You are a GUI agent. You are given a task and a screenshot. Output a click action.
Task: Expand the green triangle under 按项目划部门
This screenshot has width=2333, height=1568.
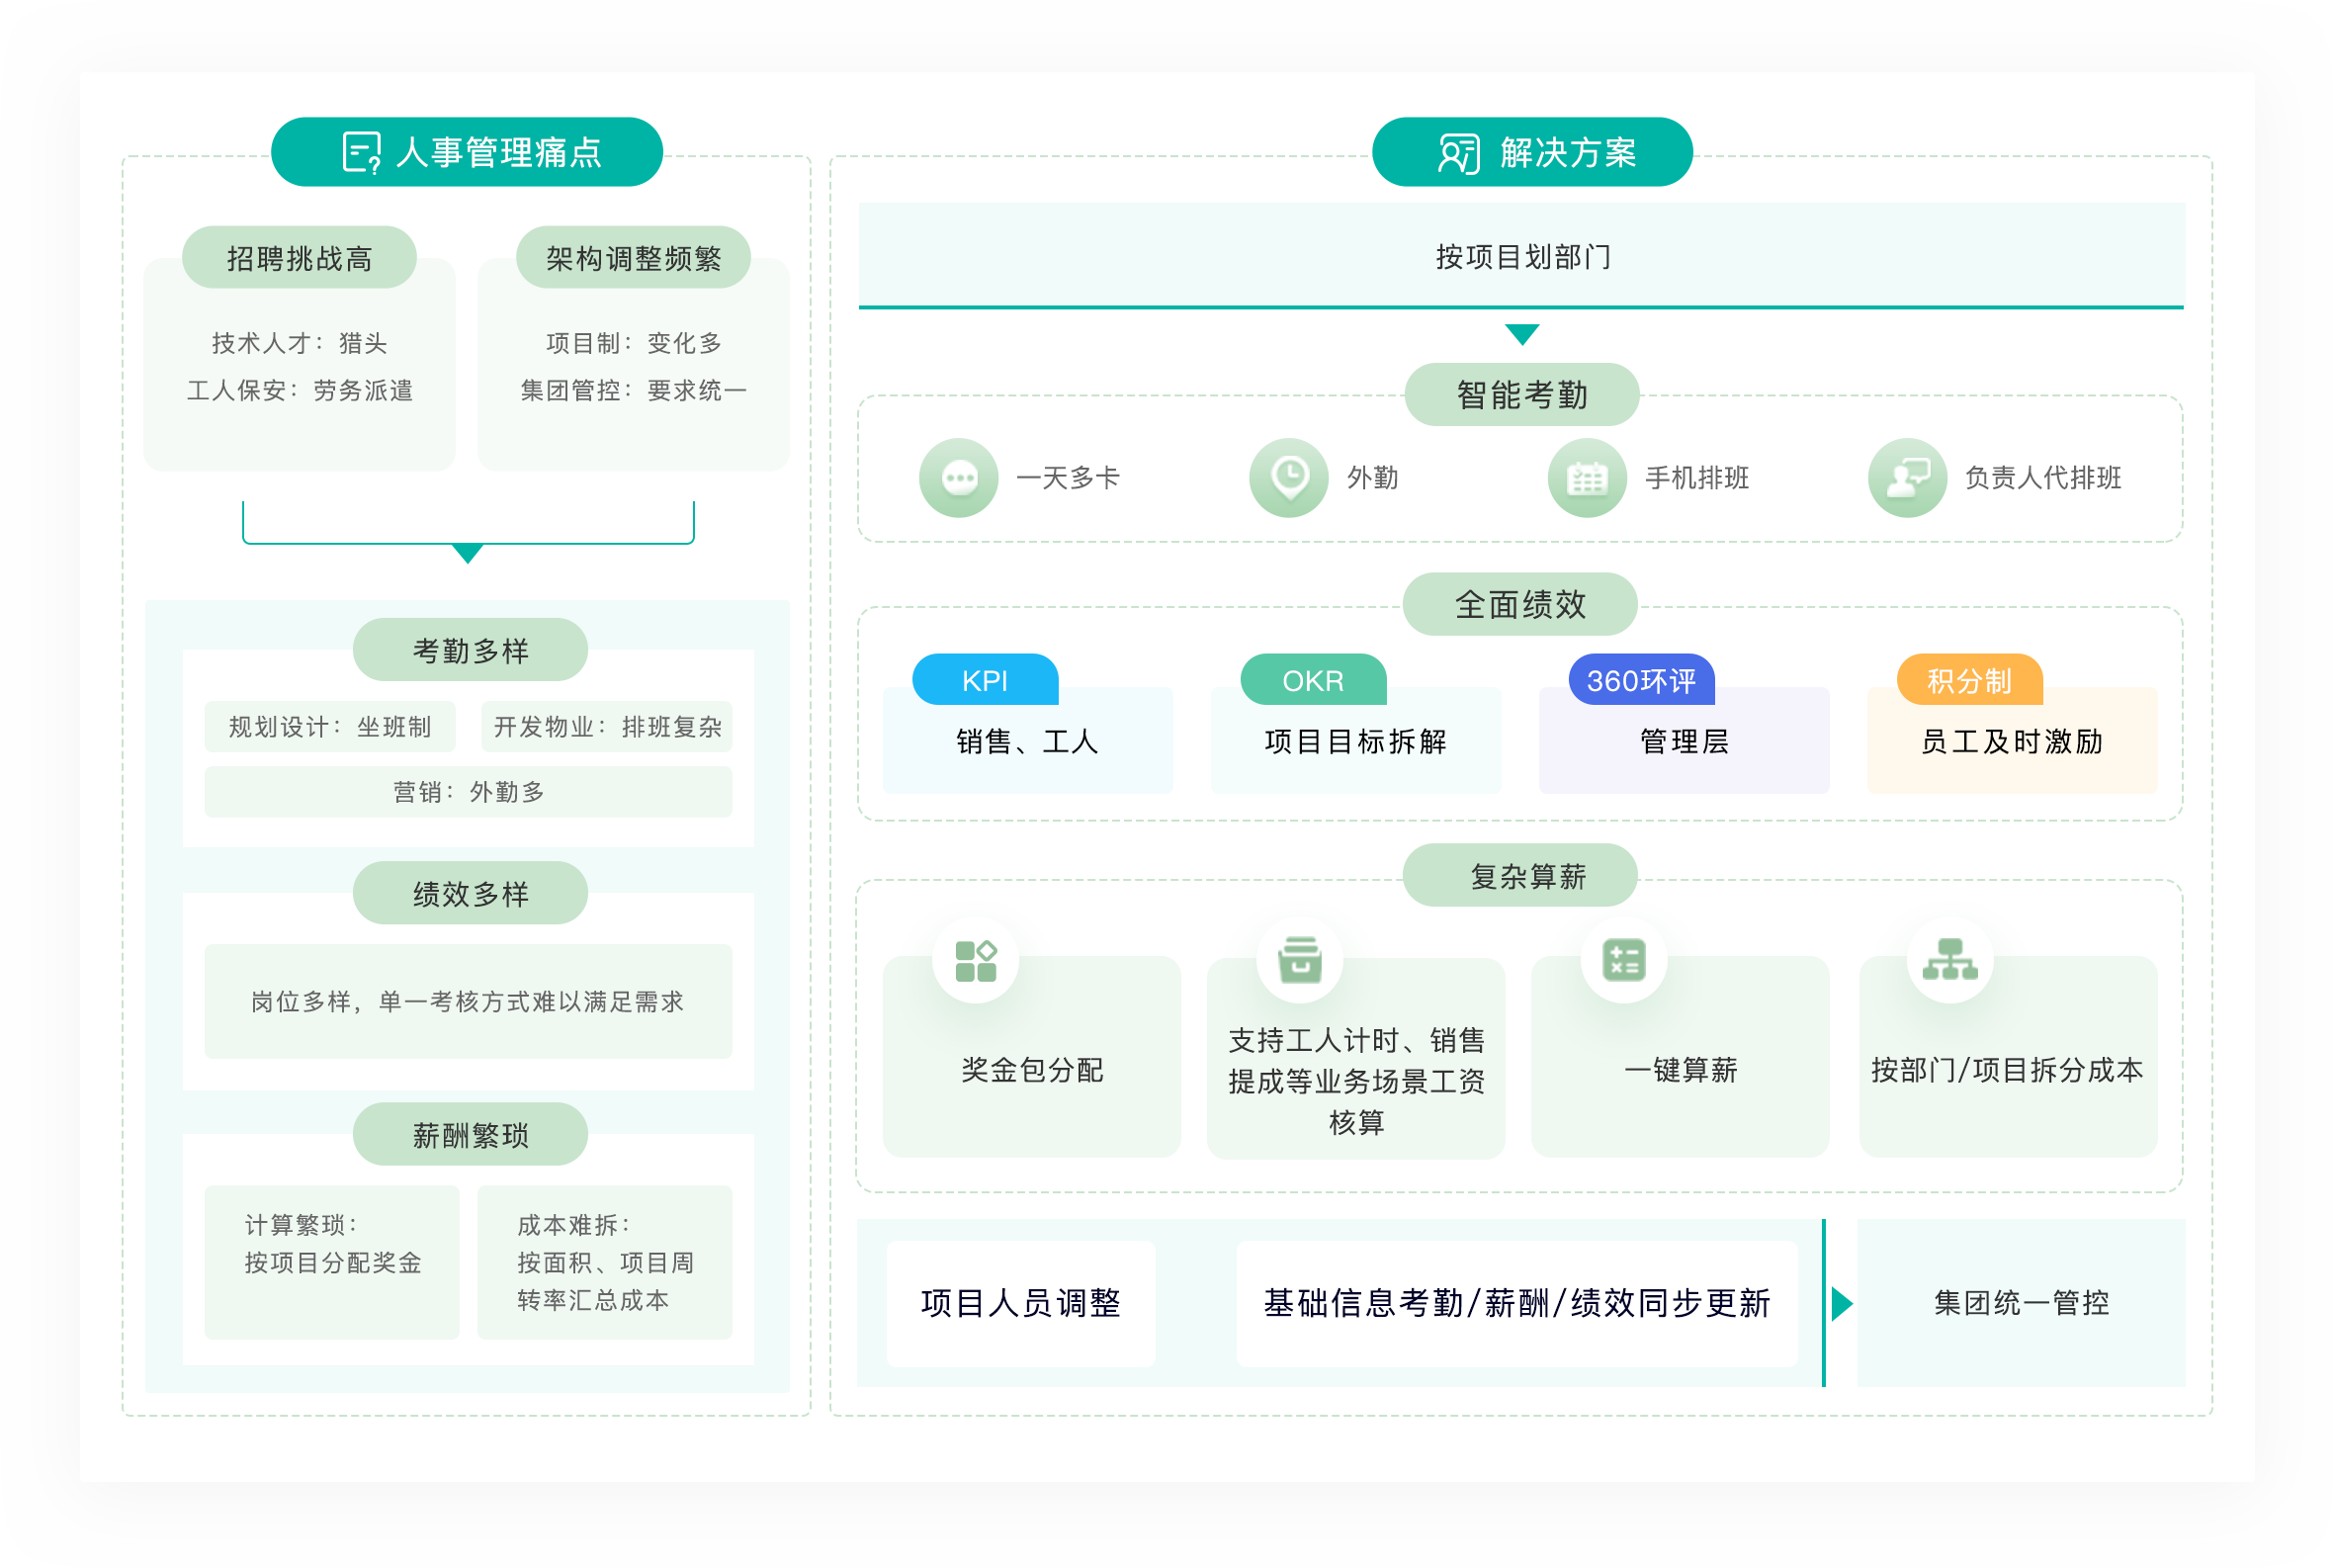(x=1521, y=335)
